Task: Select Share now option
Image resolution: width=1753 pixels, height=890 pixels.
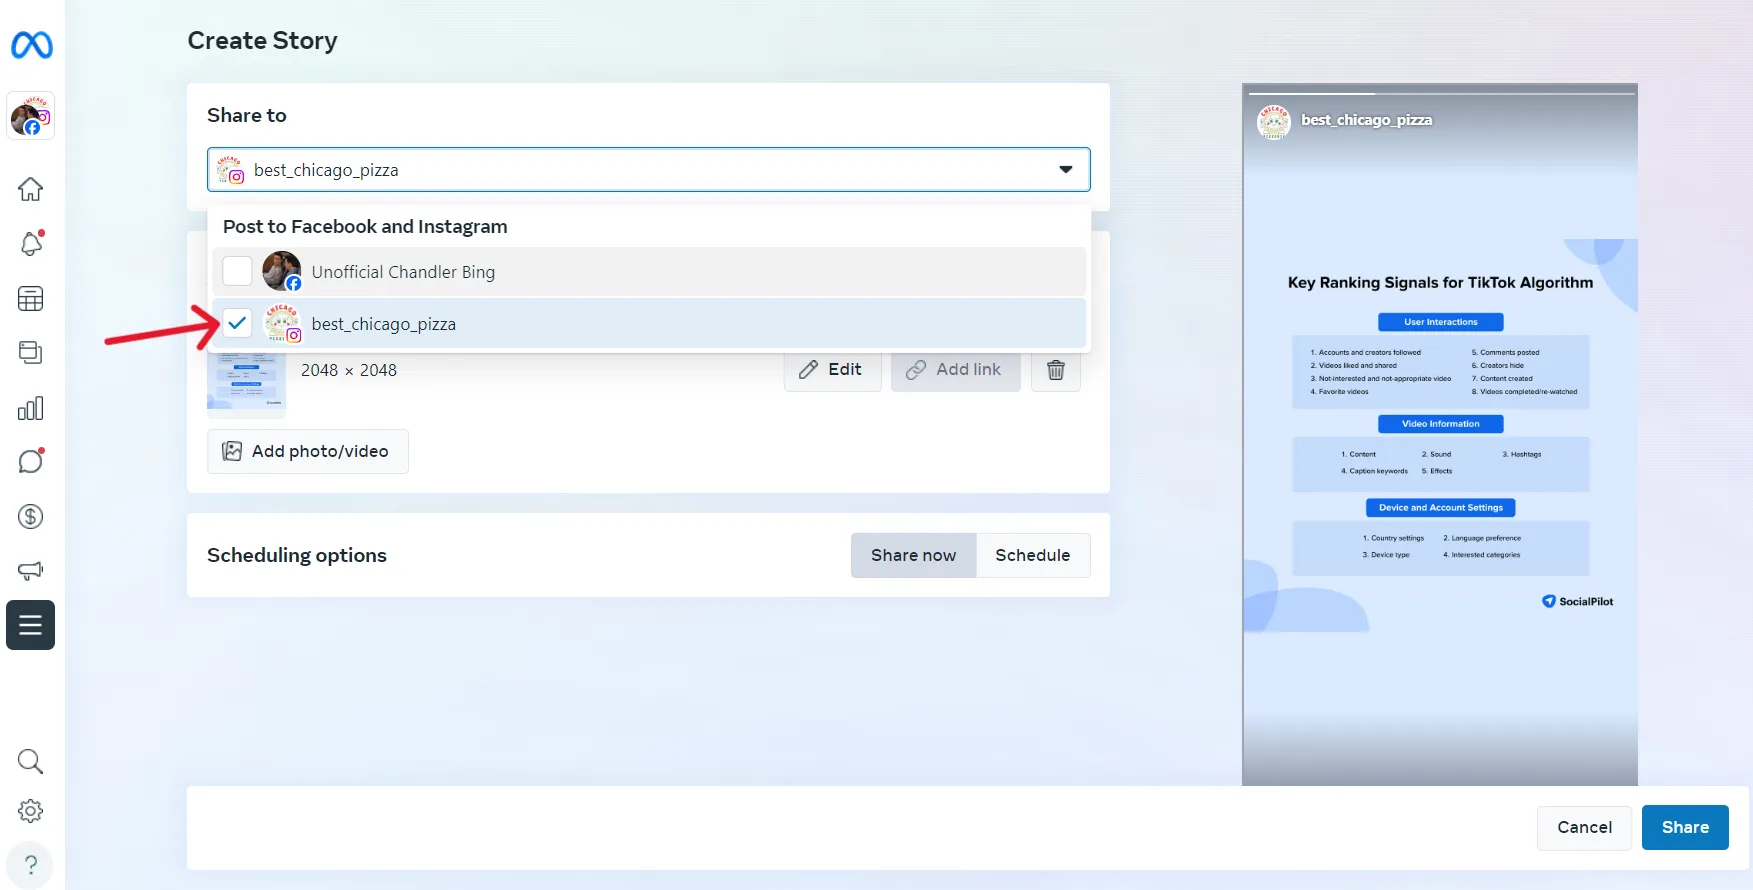Action: (x=913, y=555)
